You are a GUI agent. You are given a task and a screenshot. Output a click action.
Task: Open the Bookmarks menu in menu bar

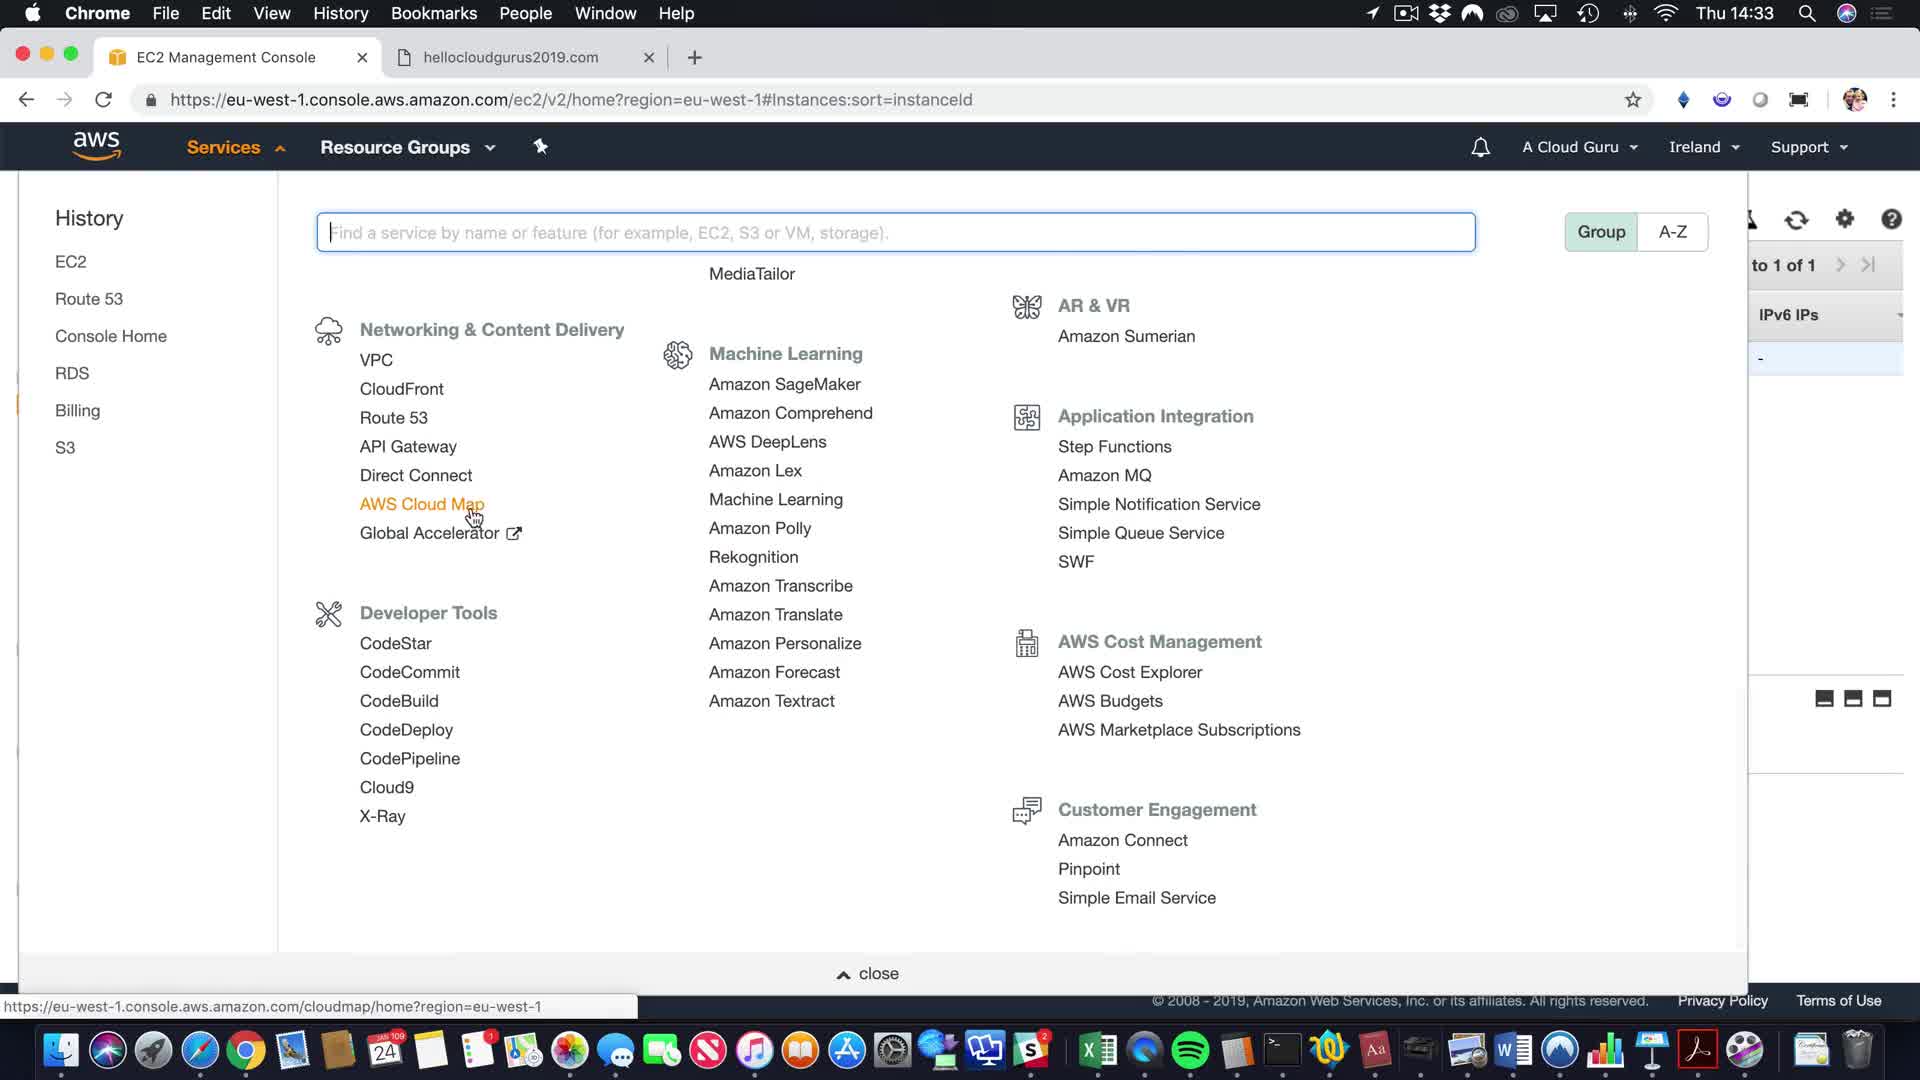(433, 13)
